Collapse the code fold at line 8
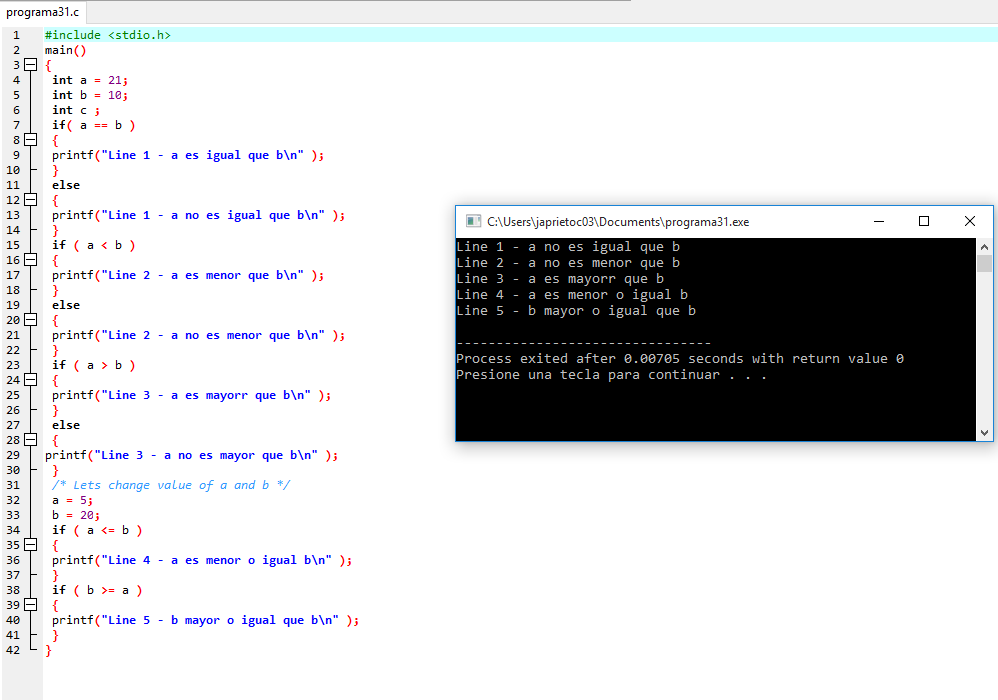 click(31, 140)
